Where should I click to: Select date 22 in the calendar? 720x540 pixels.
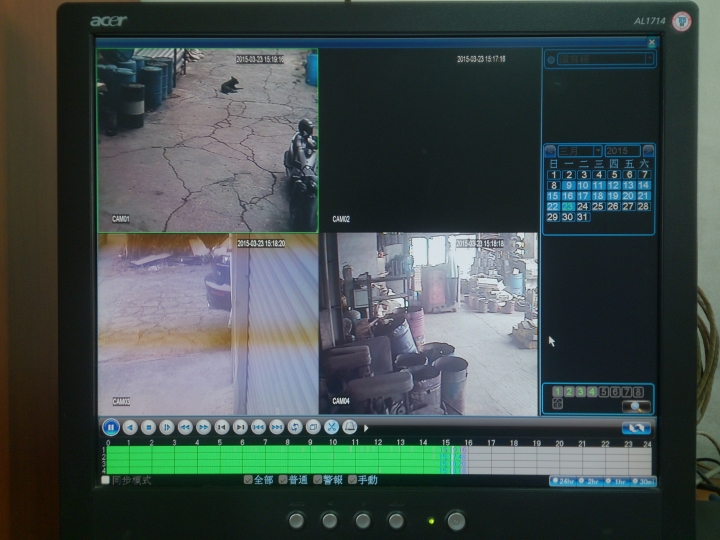tap(553, 207)
